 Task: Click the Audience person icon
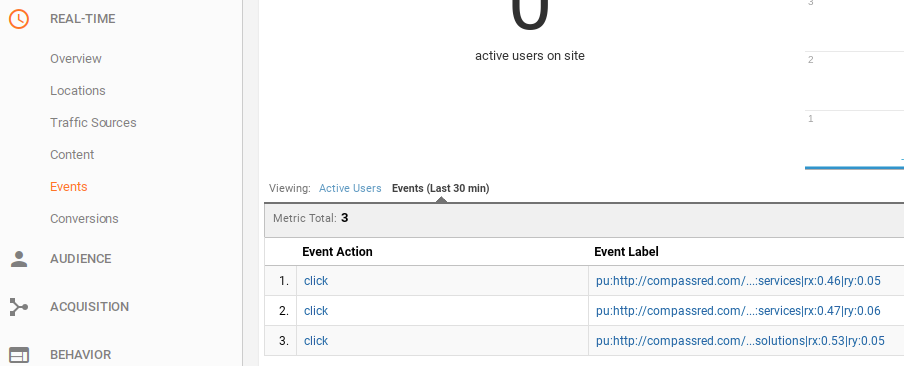[x=18, y=259]
